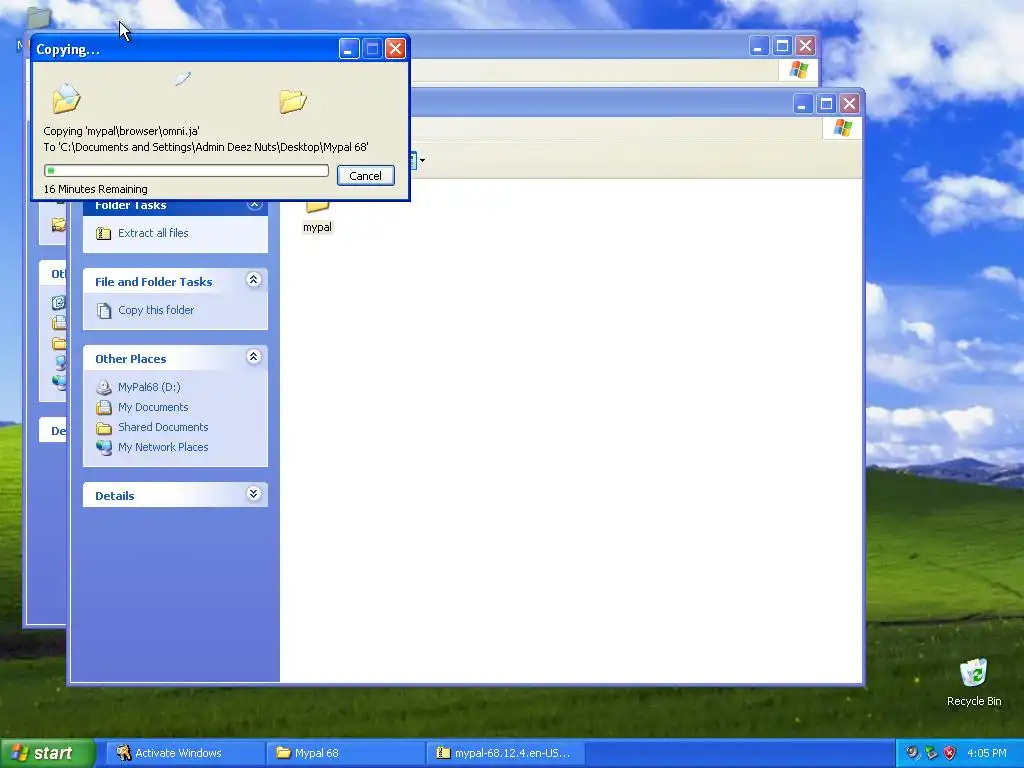This screenshot has height=768, width=1024.
Task: Go to MyPal68 (D:) drive
Action: point(149,387)
